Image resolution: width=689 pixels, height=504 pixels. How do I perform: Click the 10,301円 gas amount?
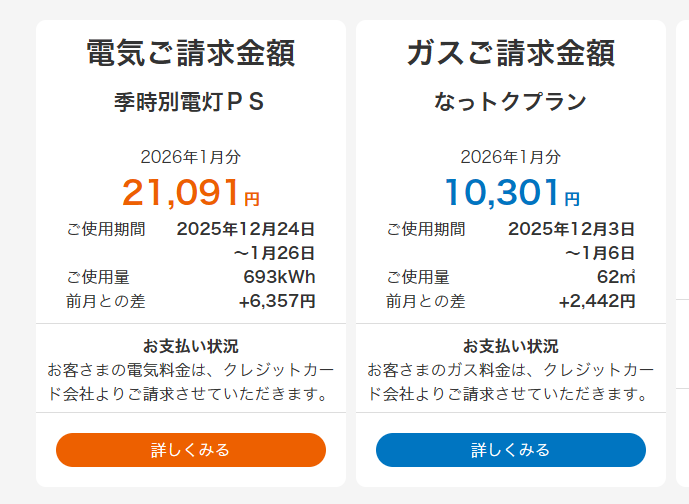510,191
